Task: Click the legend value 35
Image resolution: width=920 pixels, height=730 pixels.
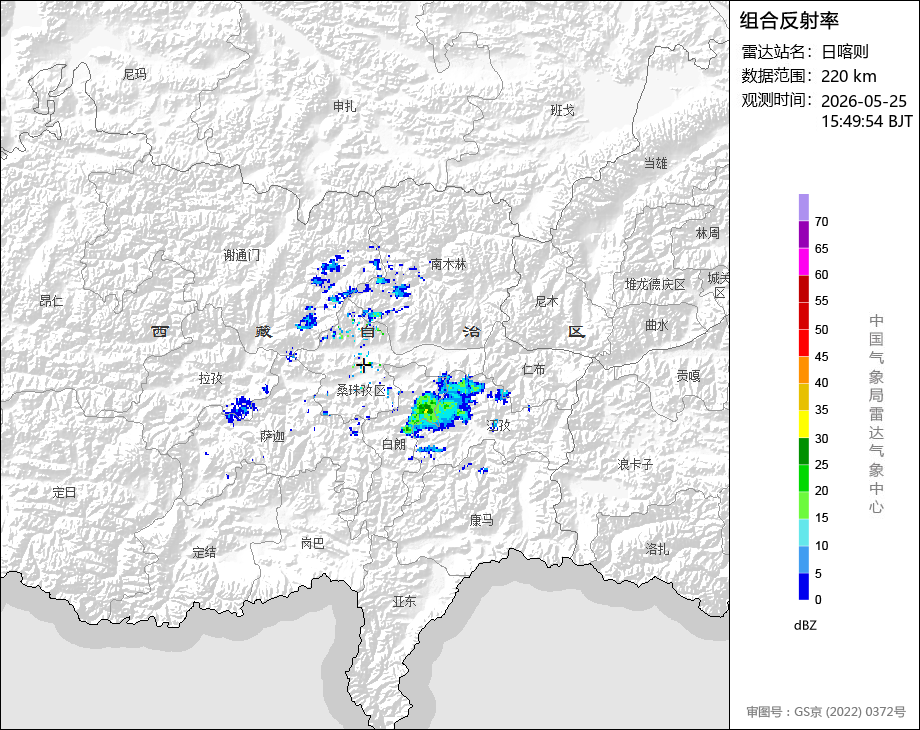Action: [x=821, y=410]
